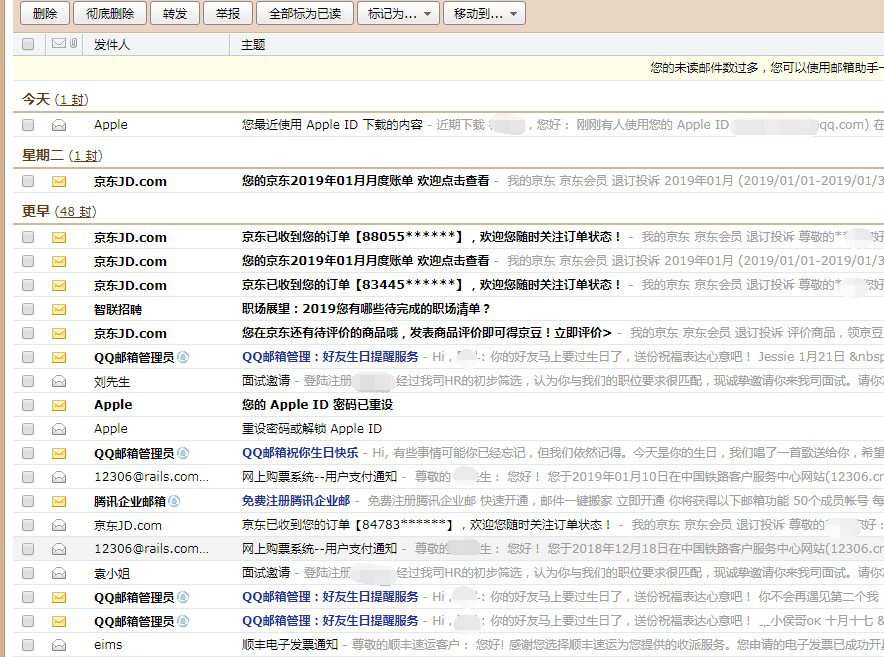Click the 主题 column header
The height and width of the screenshot is (657, 884).
[x=253, y=45]
